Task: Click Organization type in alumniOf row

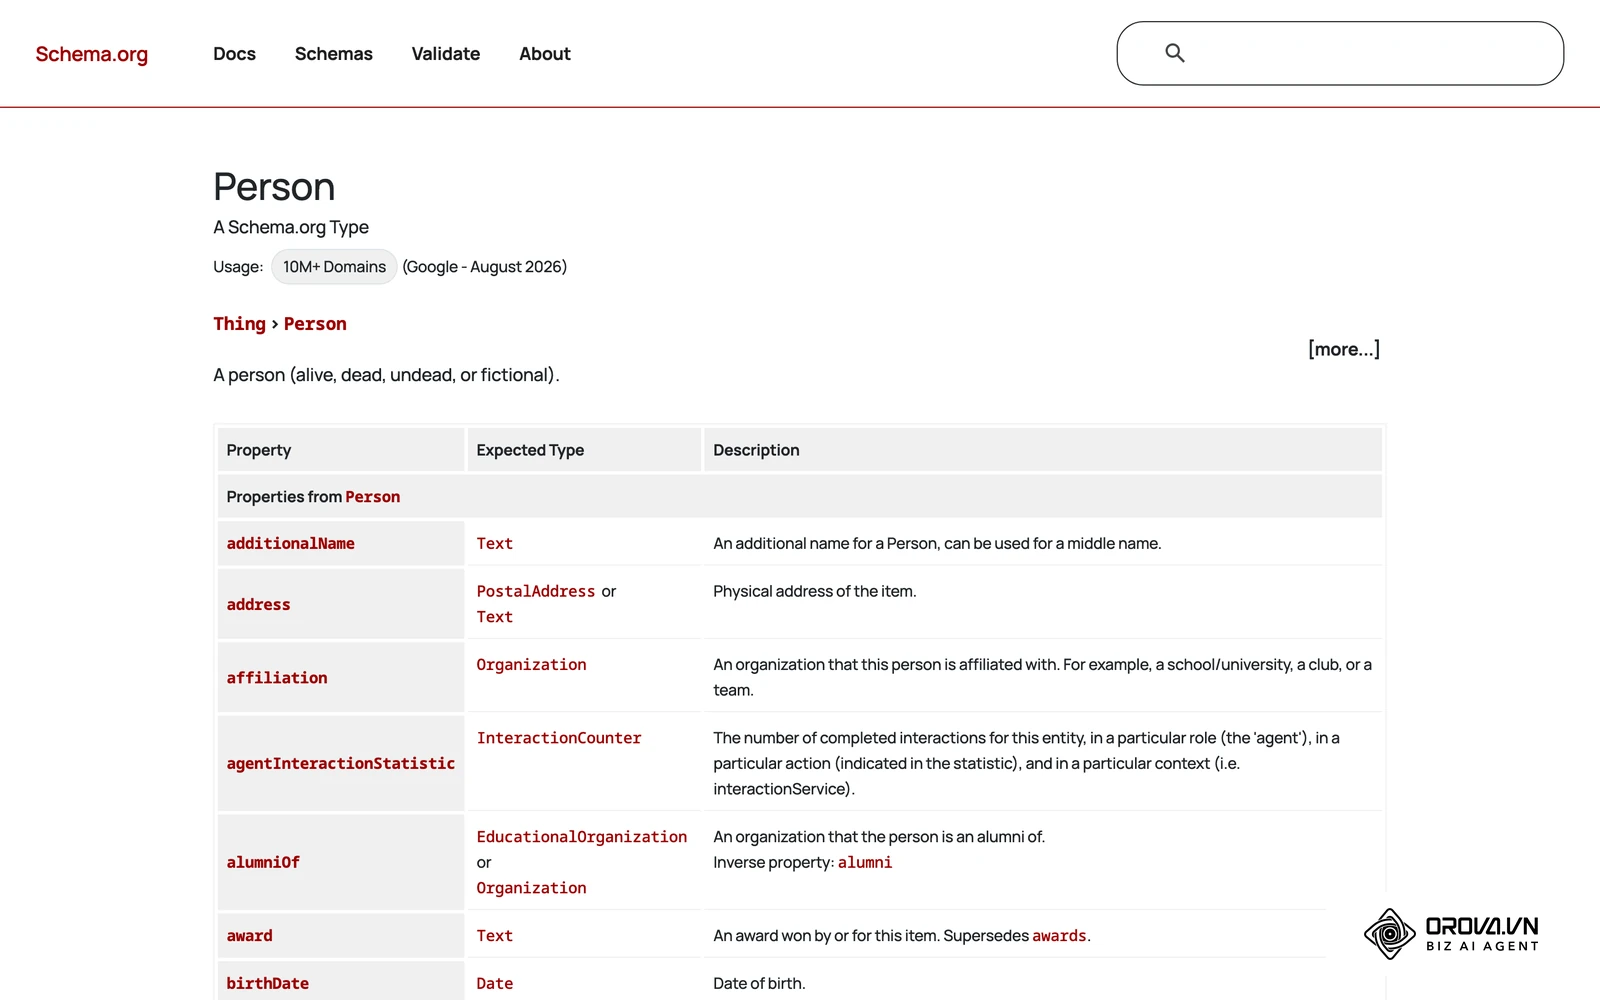Action: coord(532,888)
